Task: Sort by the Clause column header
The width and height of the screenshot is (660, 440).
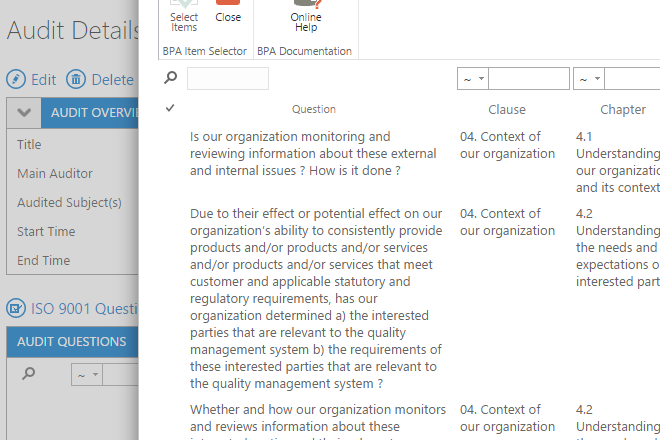Action: (507, 109)
